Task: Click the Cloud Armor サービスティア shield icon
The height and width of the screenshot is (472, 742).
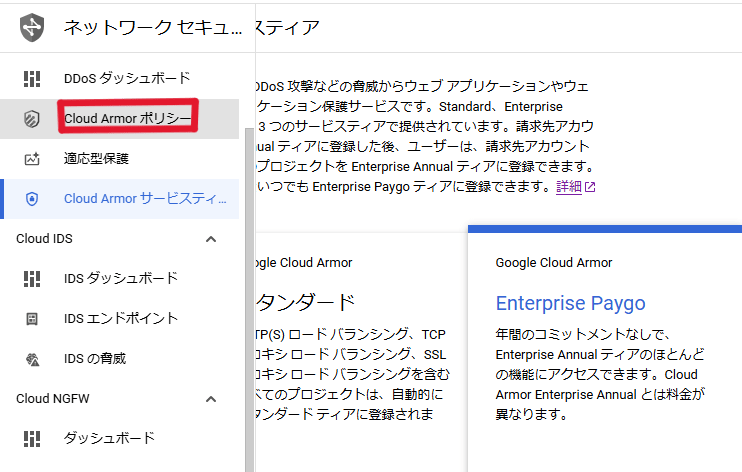Action: click(32, 199)
